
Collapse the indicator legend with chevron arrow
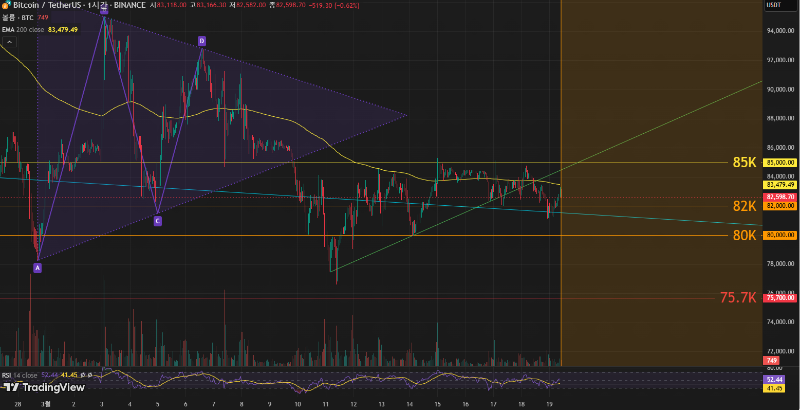tap(9, 42)
